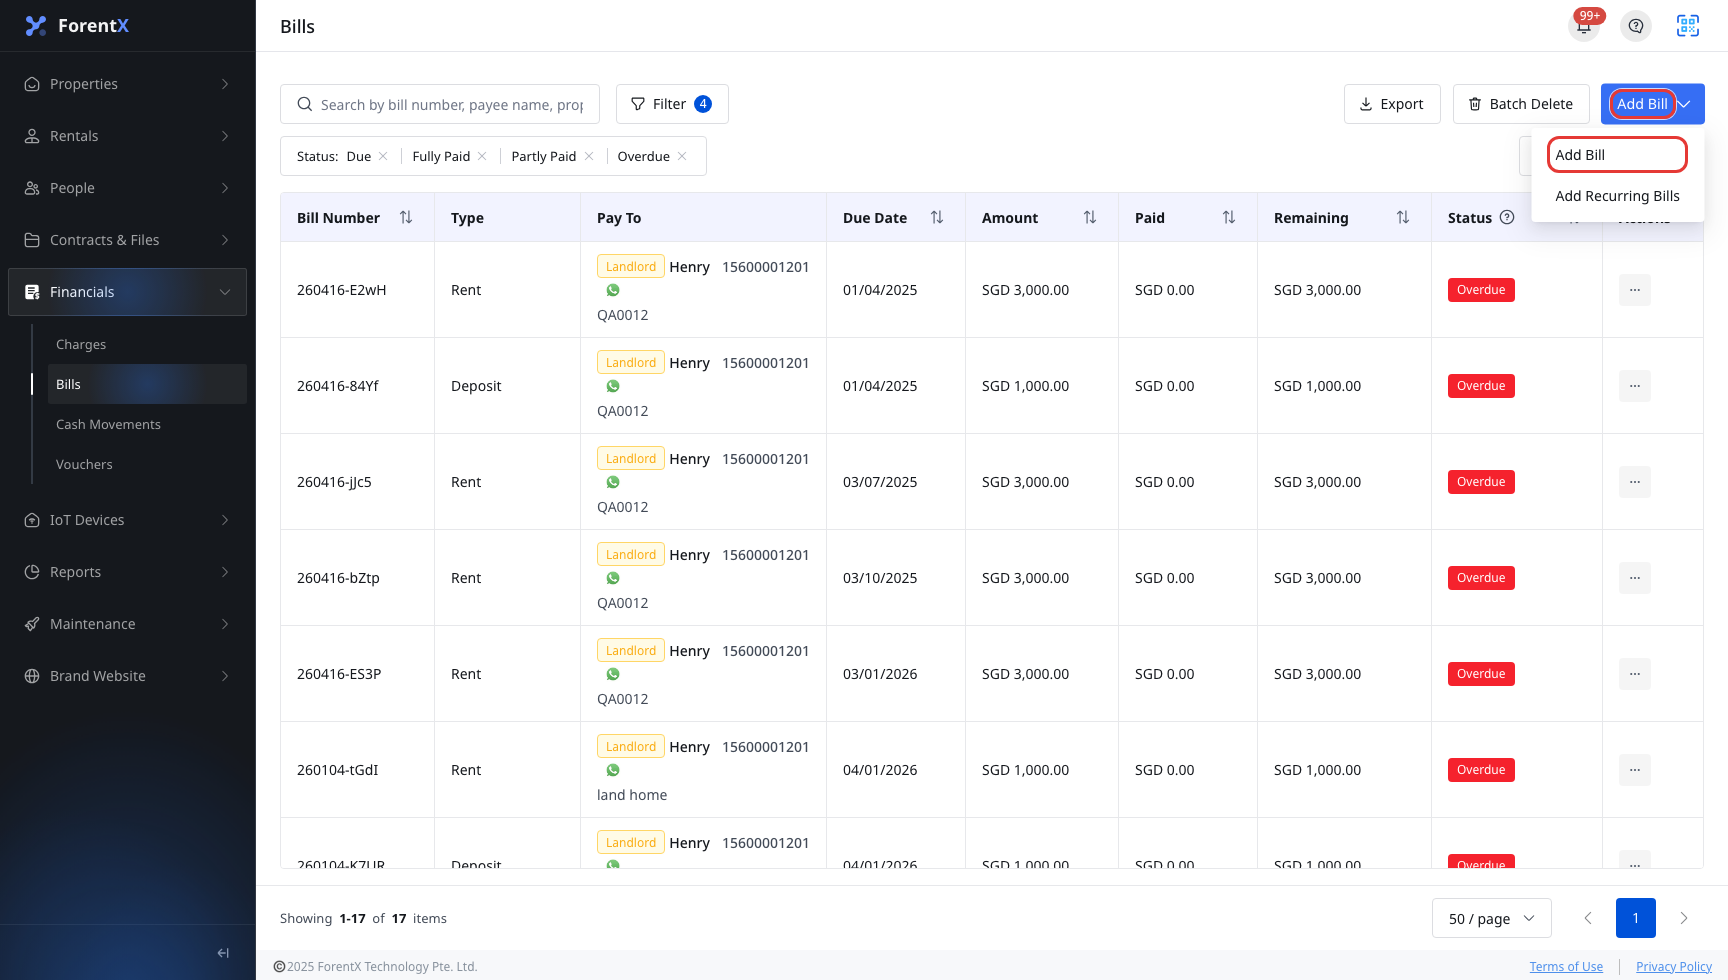Expand the Properties sidebar section
The image size is (1728, 980).
click(x=128, y=84)
